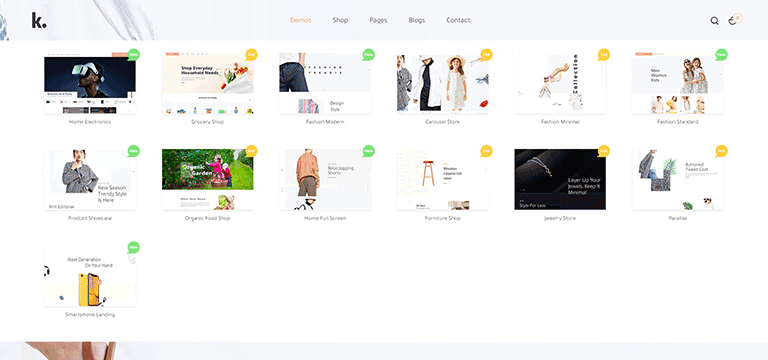
Task: Select the Home Electronics demo thumbnail
Action: point(90,84)
